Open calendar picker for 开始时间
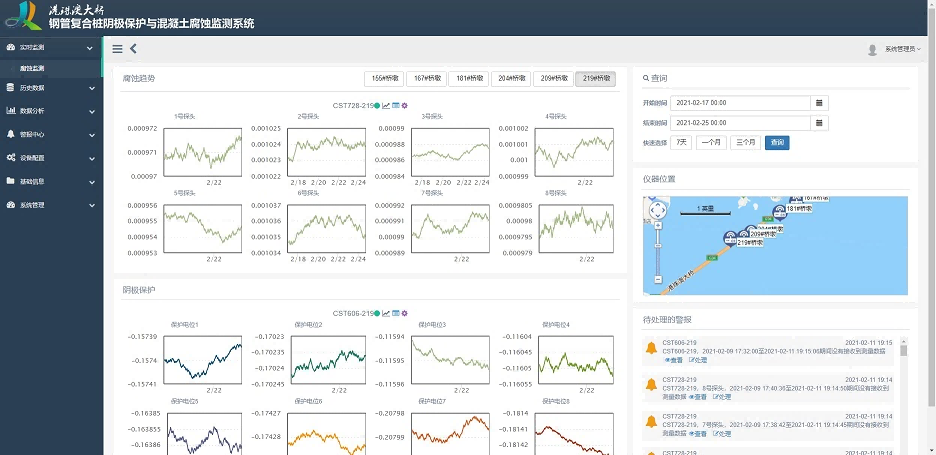 820,102
